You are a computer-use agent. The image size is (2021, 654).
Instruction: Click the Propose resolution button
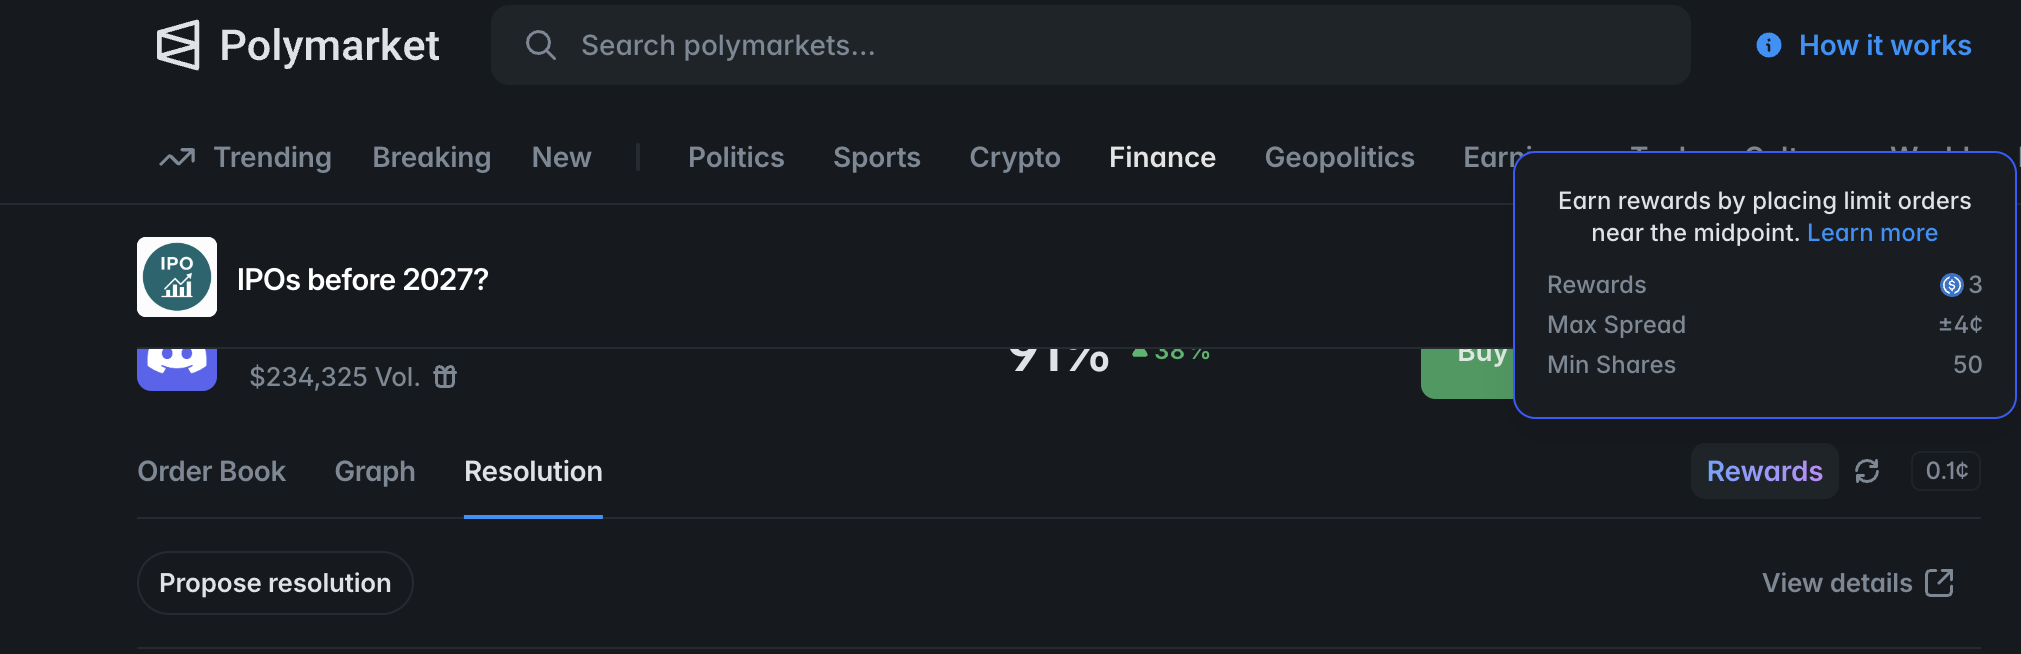(274, 582)
